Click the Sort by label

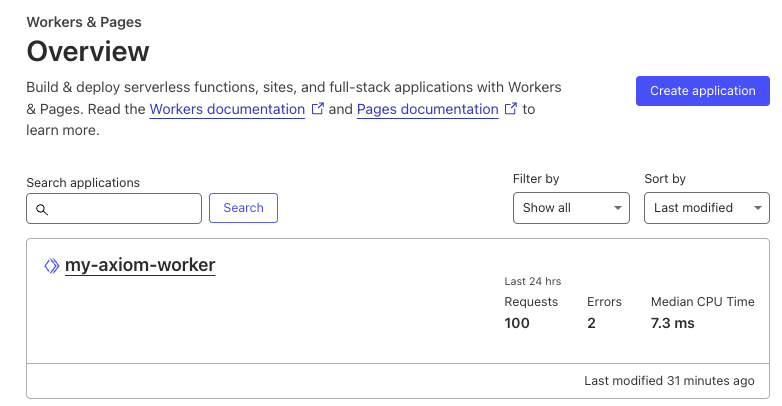(x=665, y=179)
